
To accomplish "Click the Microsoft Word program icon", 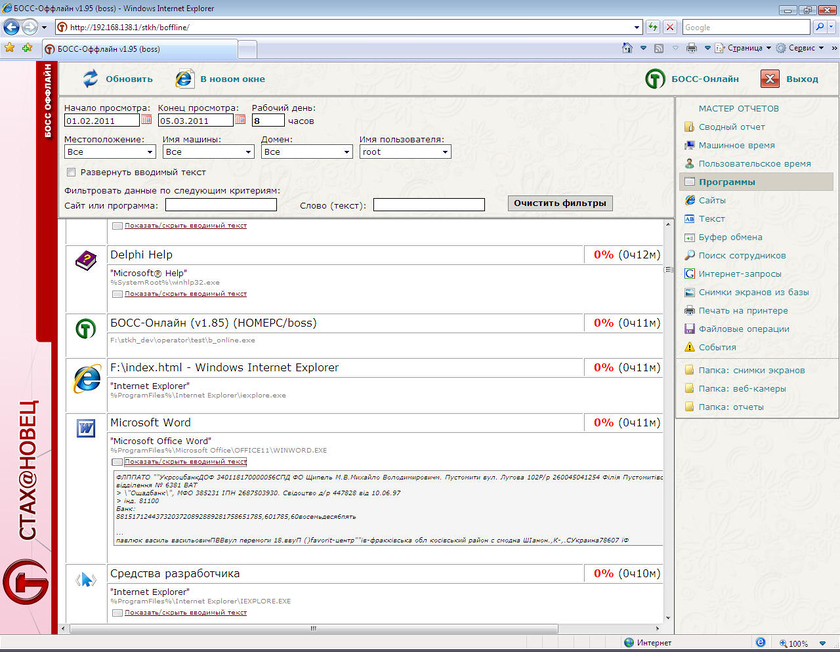I will pos(86,429).
